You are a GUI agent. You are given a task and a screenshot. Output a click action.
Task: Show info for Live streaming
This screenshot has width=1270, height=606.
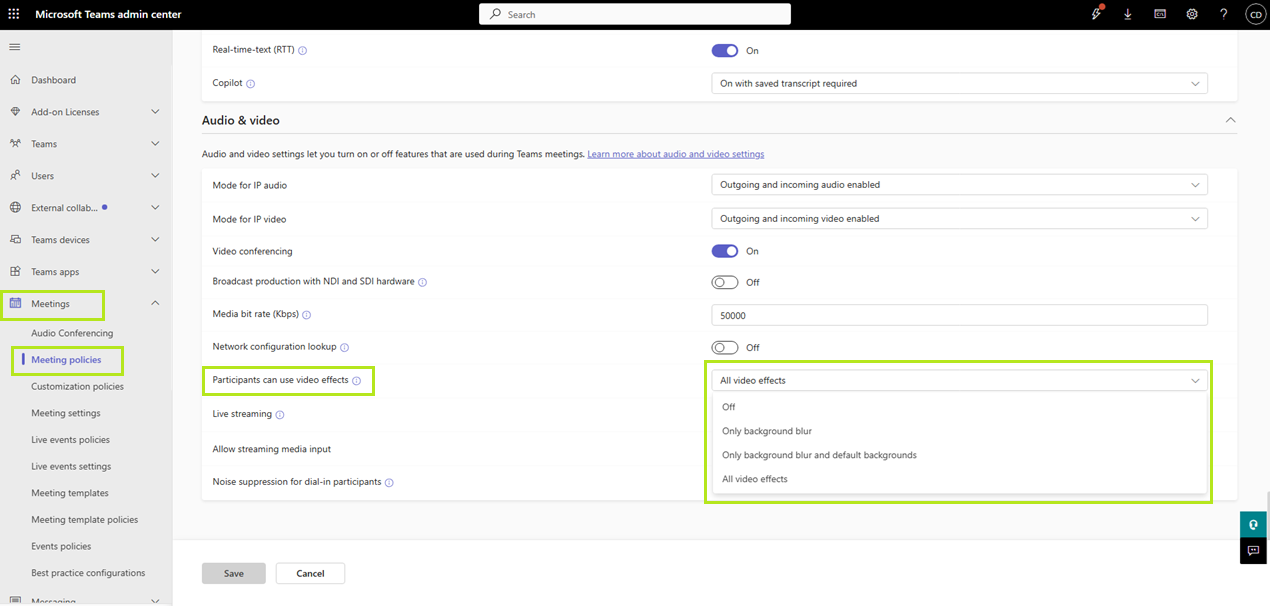280,415
